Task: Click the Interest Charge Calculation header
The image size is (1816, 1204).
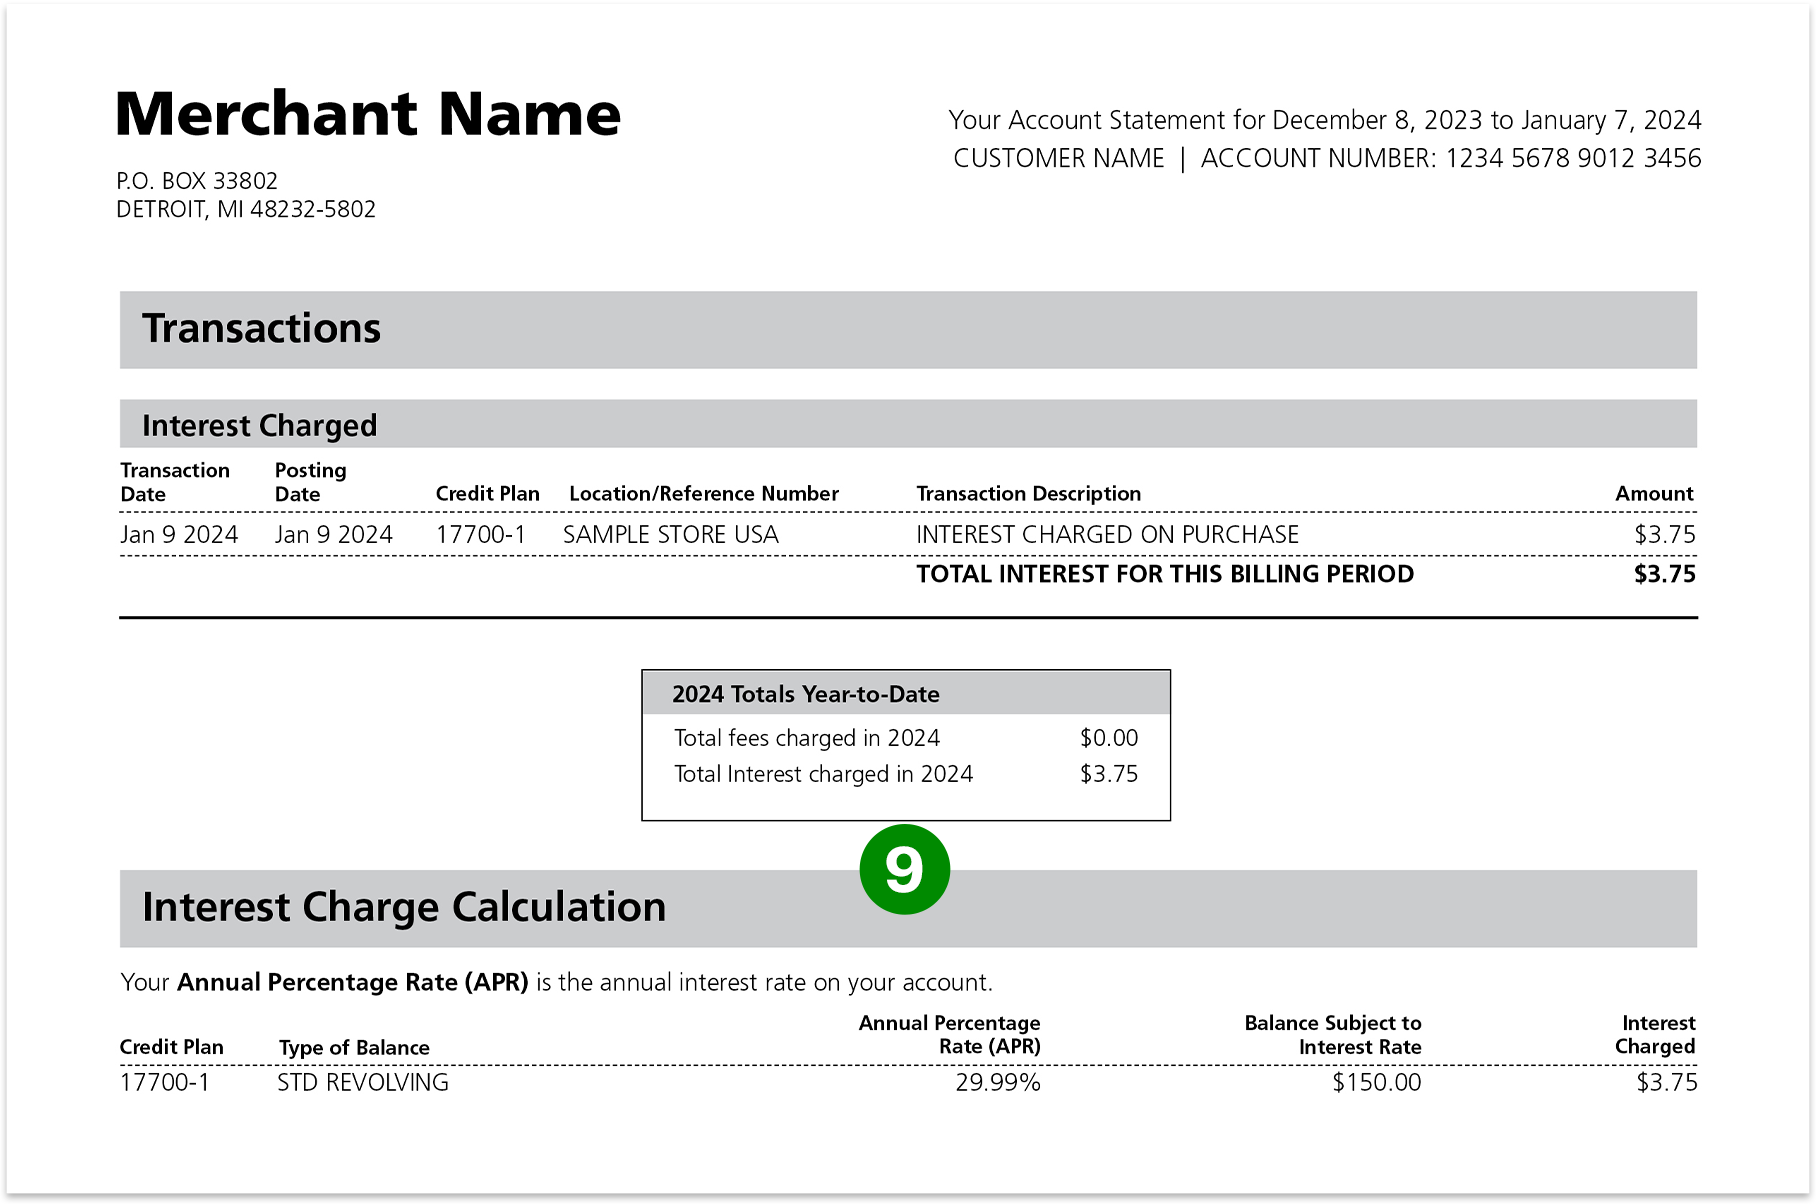Action: click(908, 908)
